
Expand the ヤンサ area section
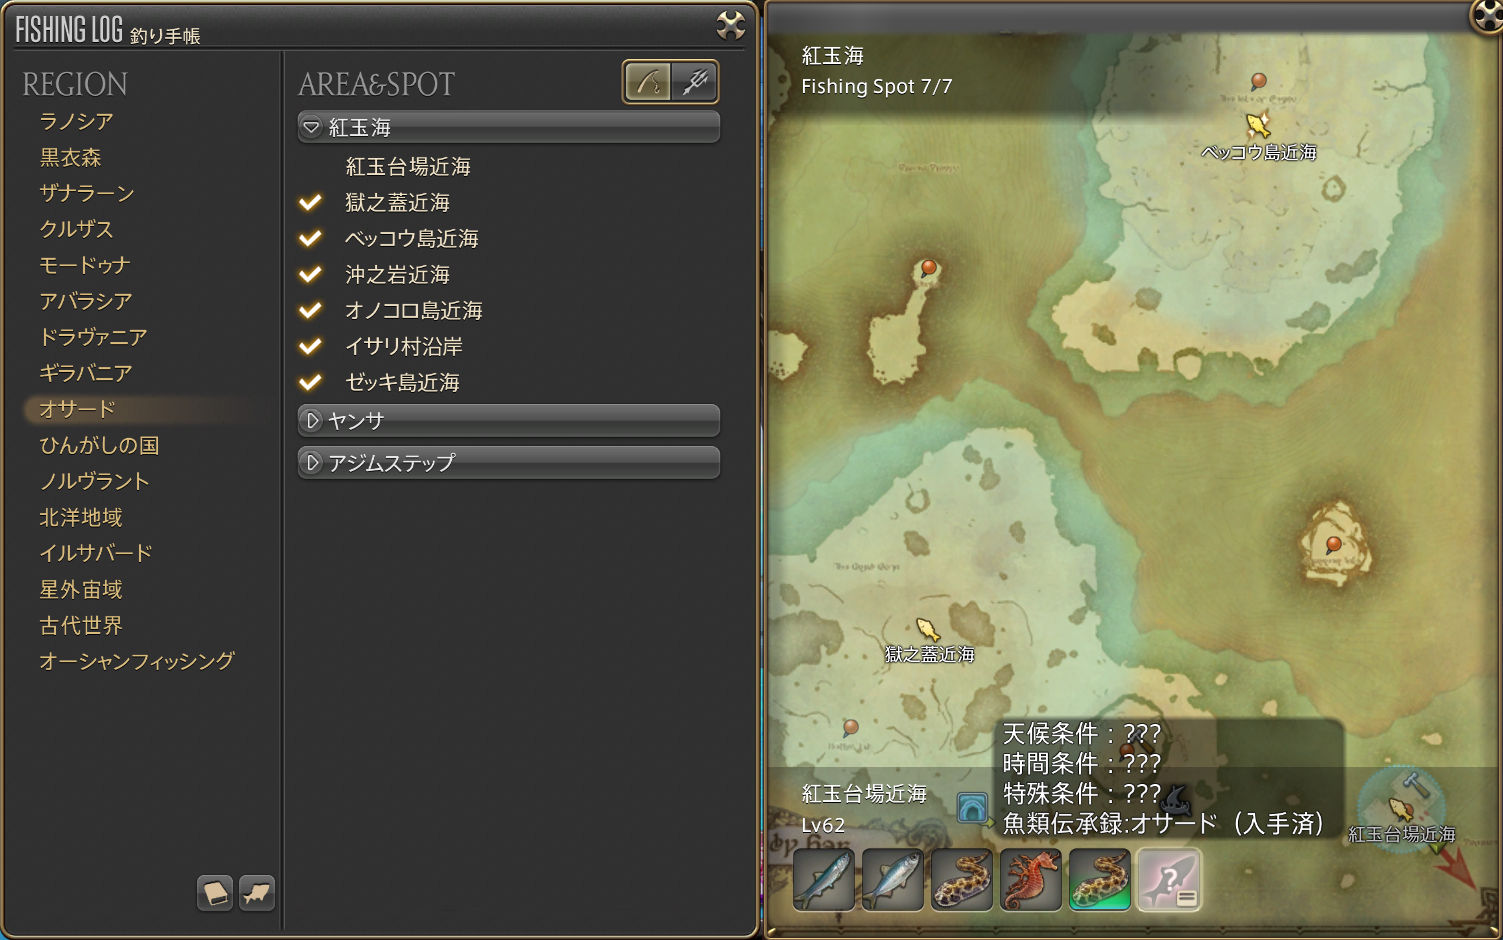(x=509, y=421)
